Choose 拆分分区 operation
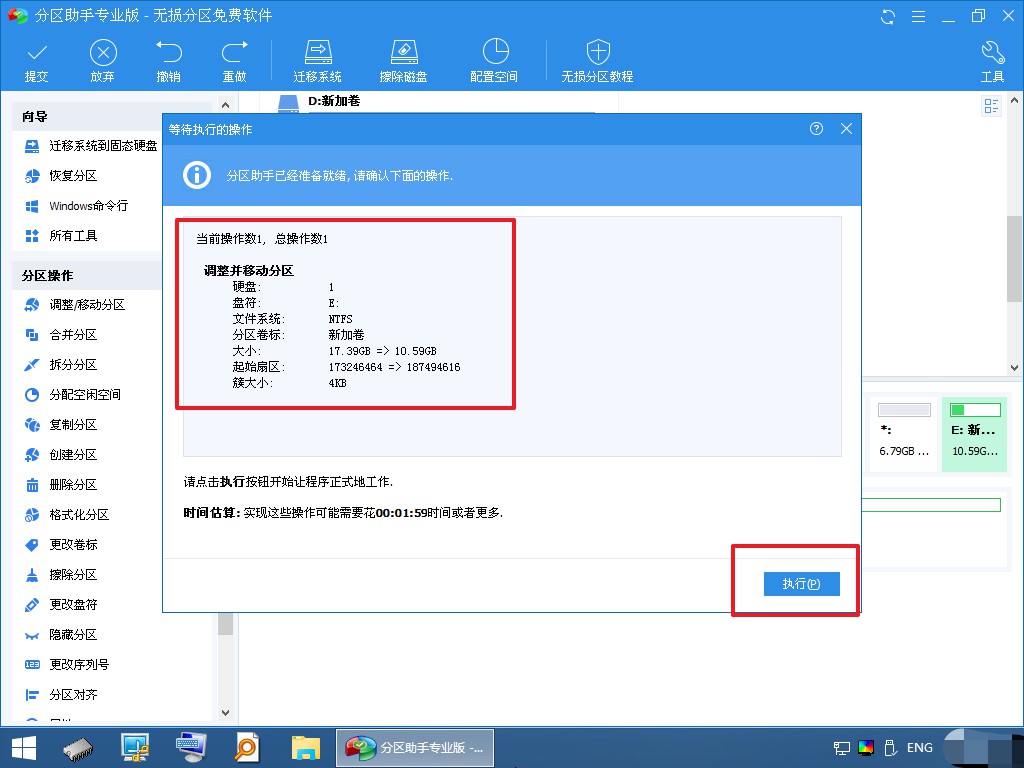Image resolution: width=1024 pixels, height=768 pixels. pos(61,365)
